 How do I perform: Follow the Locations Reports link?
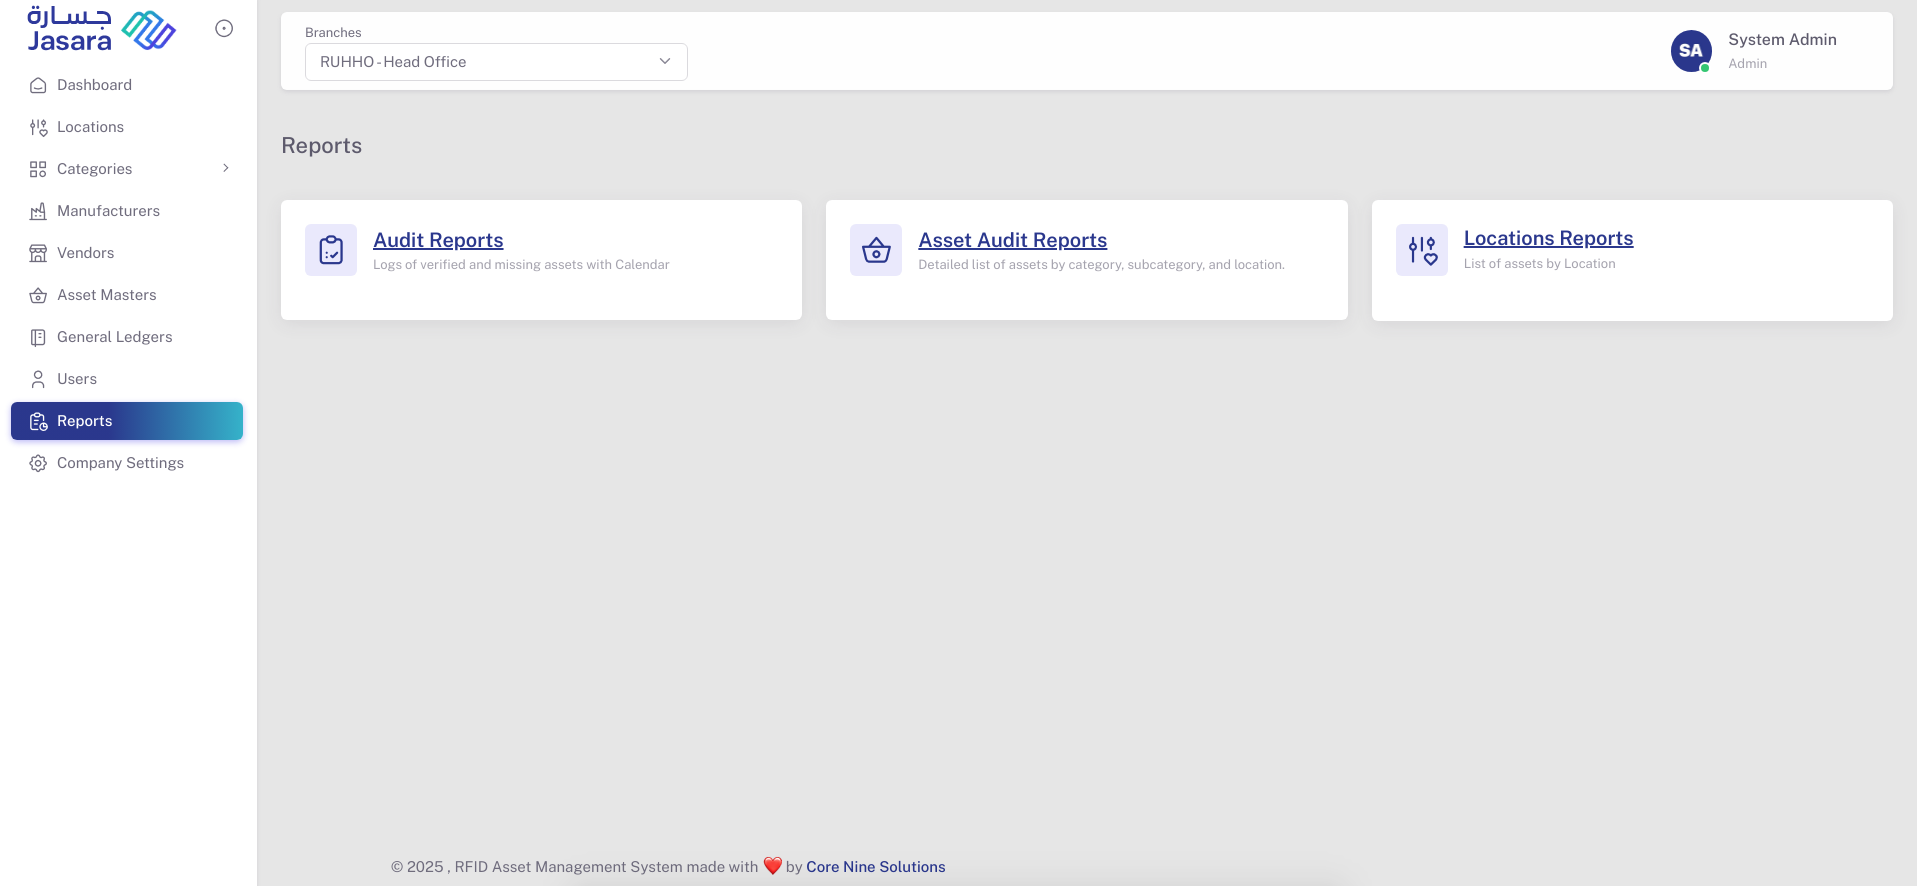click(1548, 239)
